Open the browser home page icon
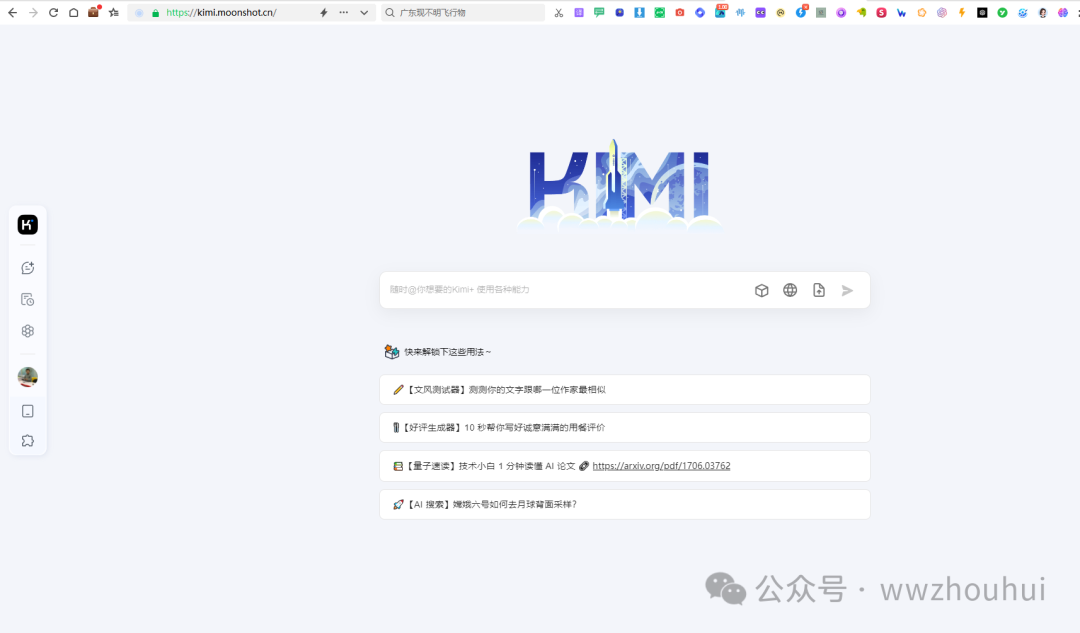Screen dimensions: 1080x633 click(74, 12)
